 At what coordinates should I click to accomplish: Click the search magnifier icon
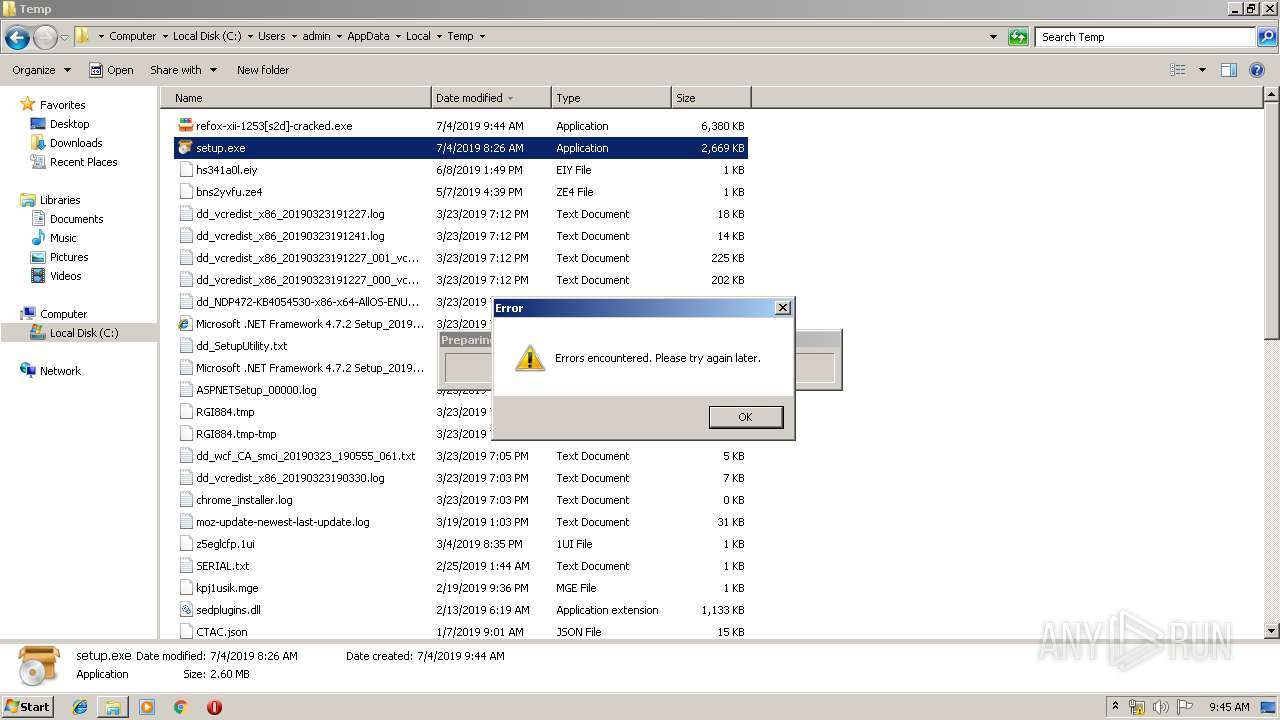[x=1266, y=37]
